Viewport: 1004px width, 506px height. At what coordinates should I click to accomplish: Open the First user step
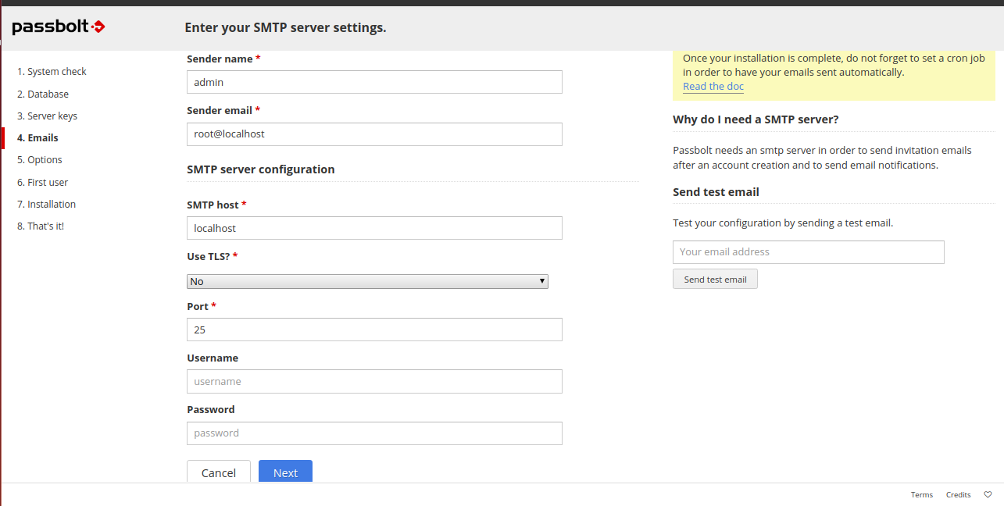click(x=42, y=182)
